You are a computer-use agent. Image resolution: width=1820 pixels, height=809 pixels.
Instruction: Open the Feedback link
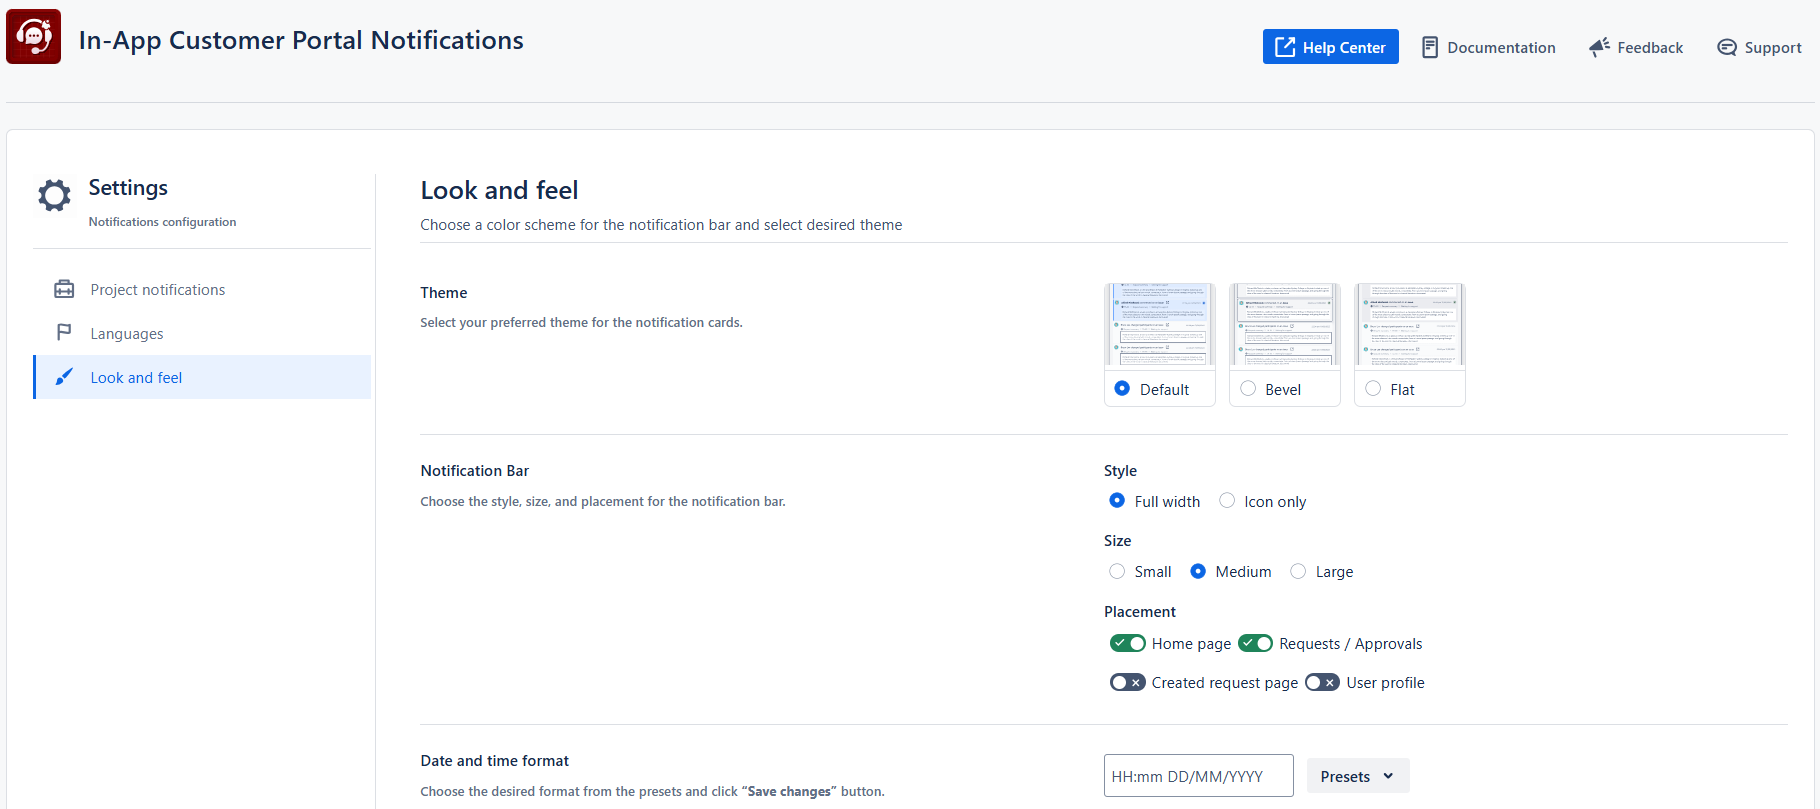pos(1636,47)
